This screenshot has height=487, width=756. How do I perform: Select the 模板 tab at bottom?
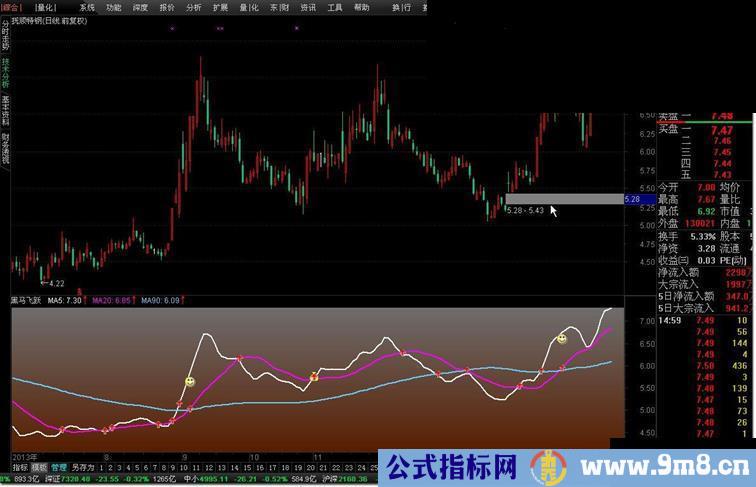39,467
